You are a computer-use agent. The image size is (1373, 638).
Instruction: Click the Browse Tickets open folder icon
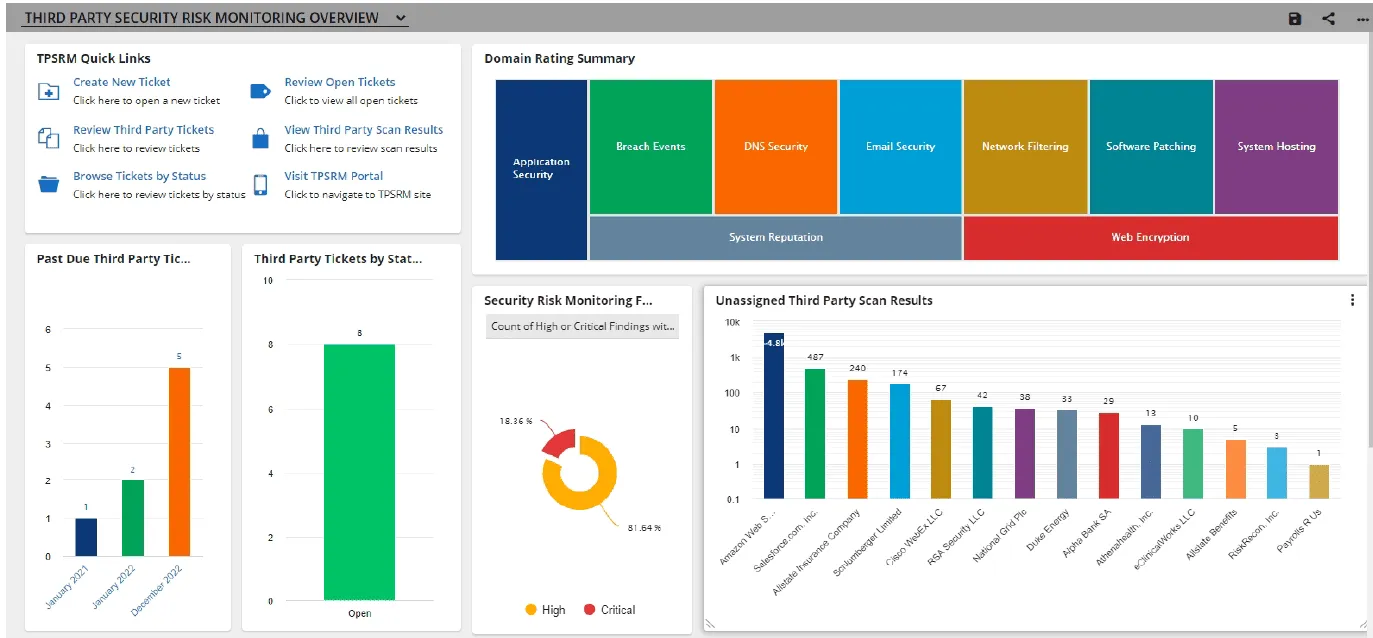[x=48, y=184]
